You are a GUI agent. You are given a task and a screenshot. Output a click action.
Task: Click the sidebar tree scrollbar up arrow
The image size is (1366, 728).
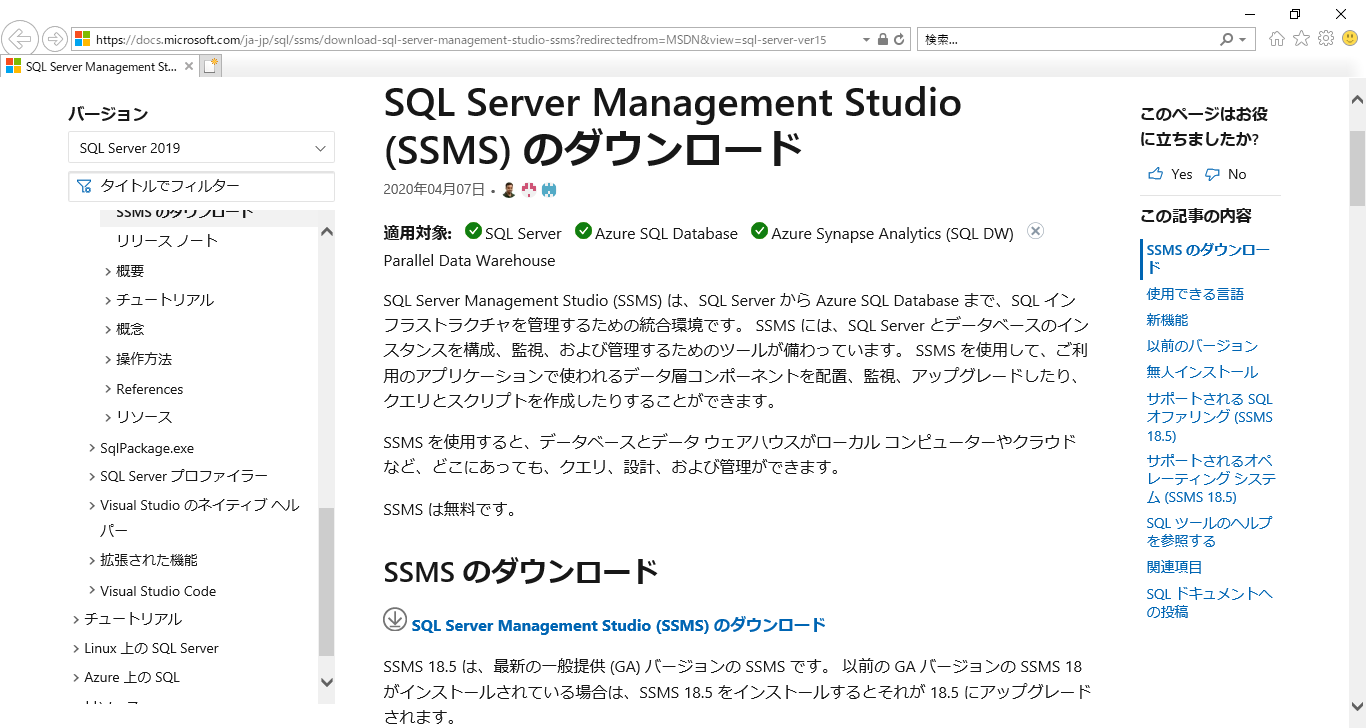pyautogui.click(x=327, y=231)
